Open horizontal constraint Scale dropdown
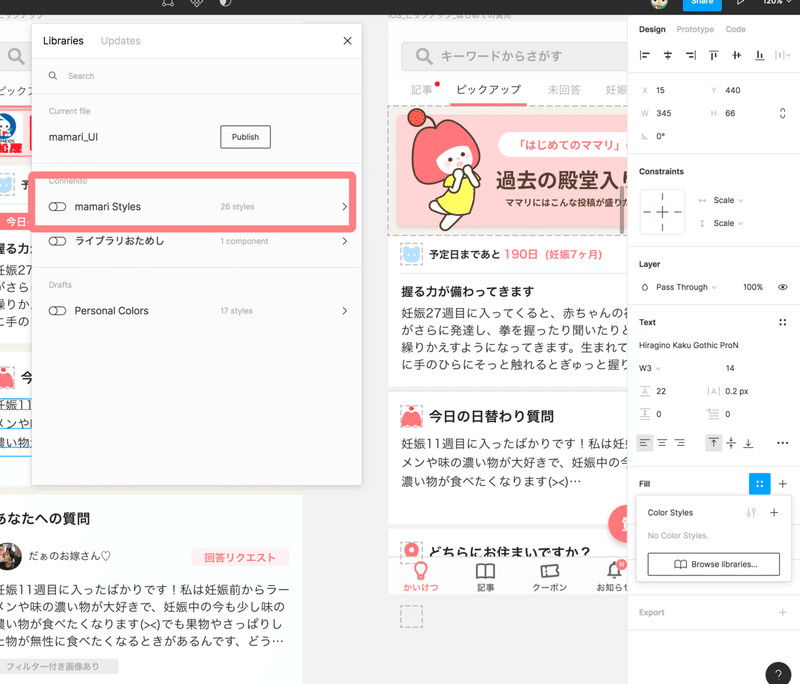Screen dimensions: 800x684 pos(728,200)
